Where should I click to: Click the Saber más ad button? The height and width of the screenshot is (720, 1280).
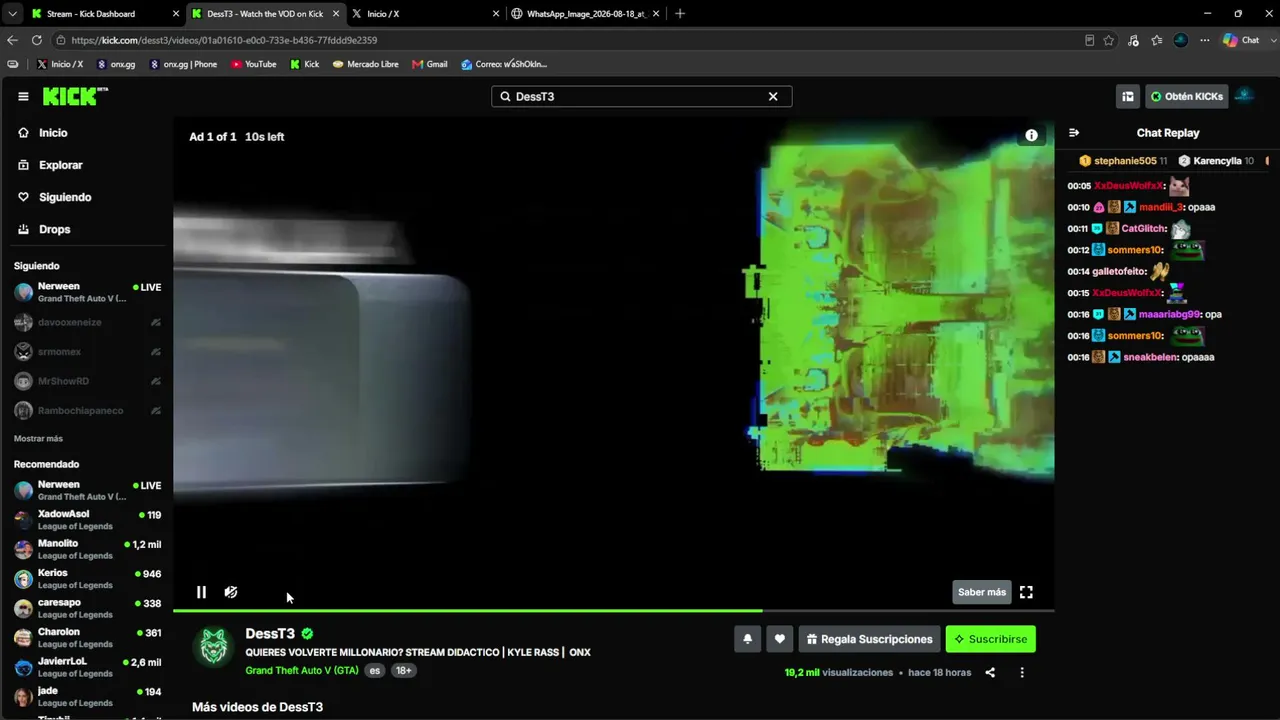pyautogui.click(x=982, y=592)
